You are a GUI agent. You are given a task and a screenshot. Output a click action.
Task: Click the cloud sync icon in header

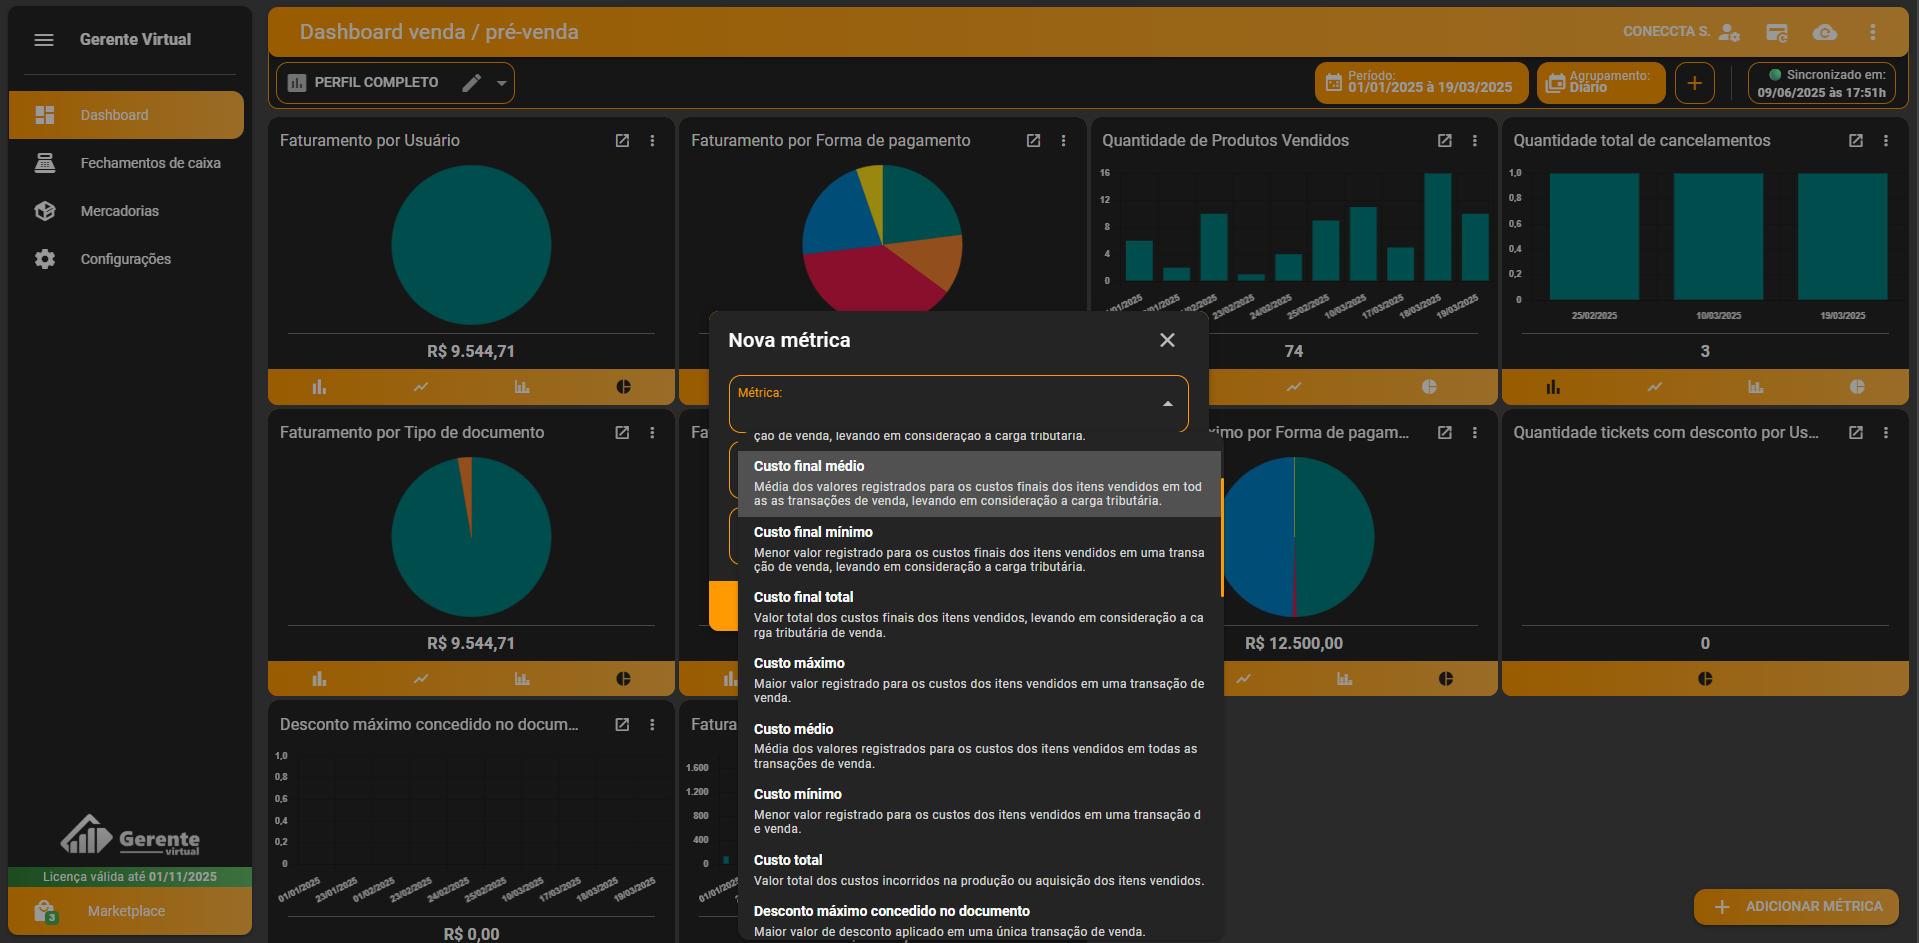[x=1825, y=33]
